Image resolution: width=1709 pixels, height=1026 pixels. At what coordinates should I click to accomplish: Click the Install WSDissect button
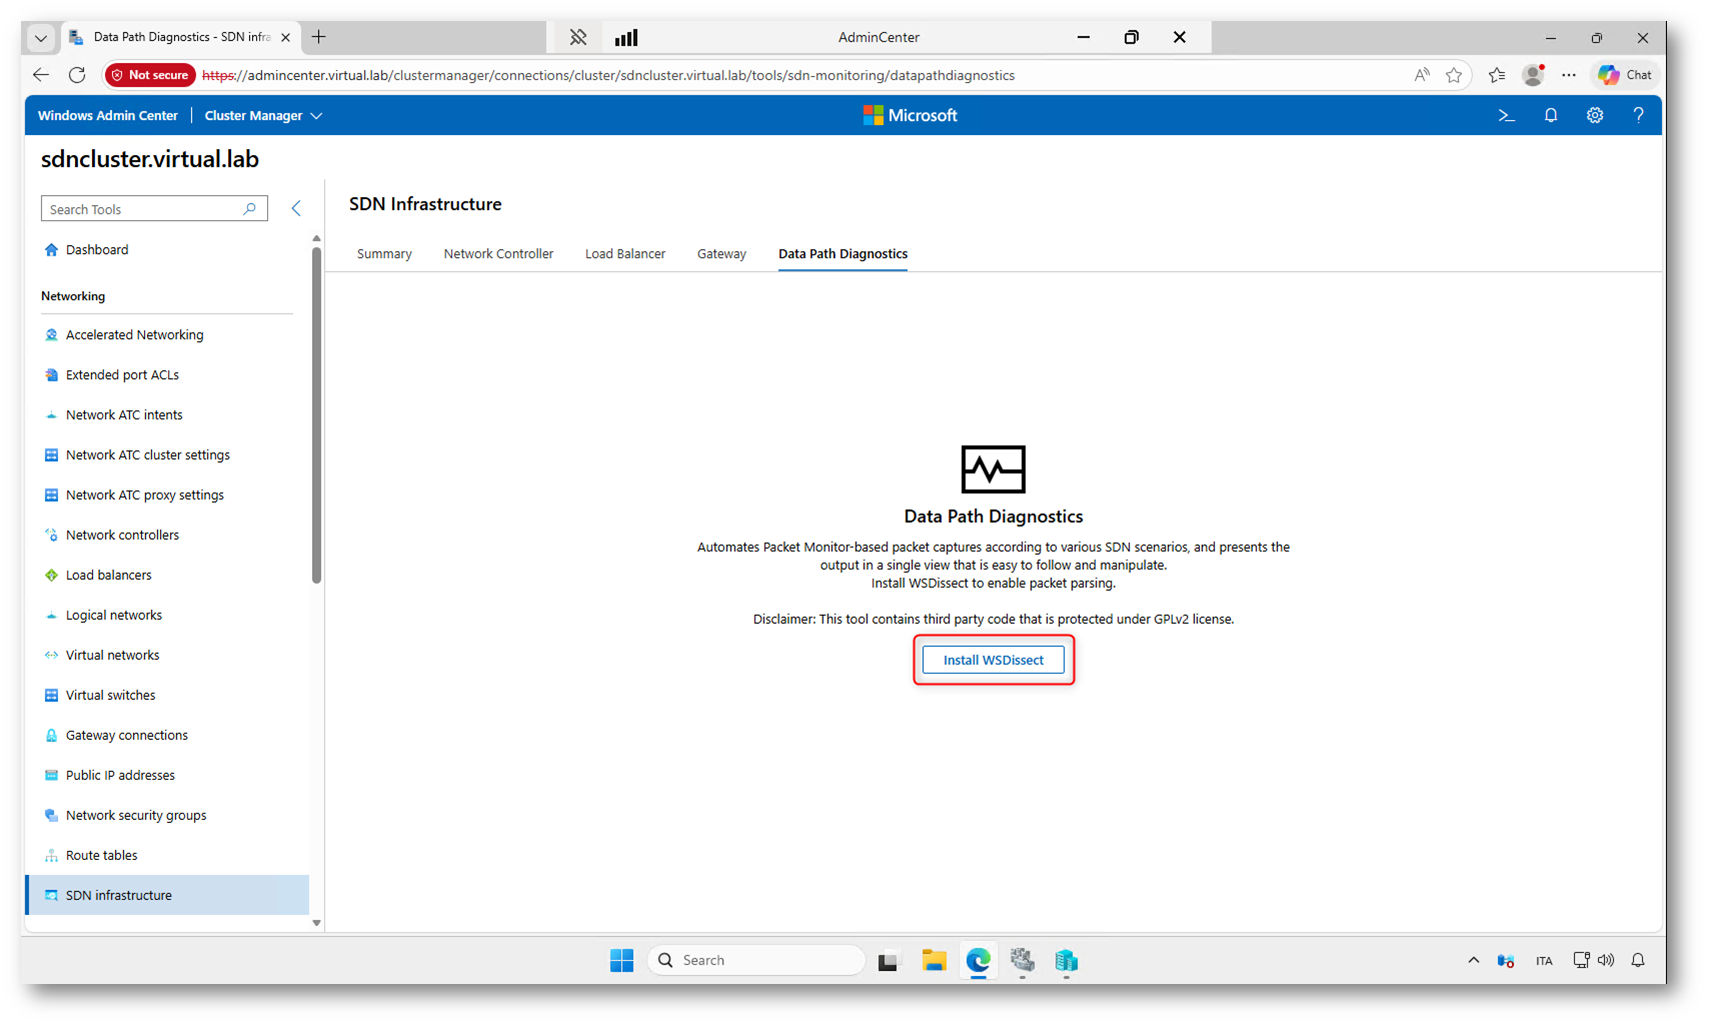coord(992,660)
